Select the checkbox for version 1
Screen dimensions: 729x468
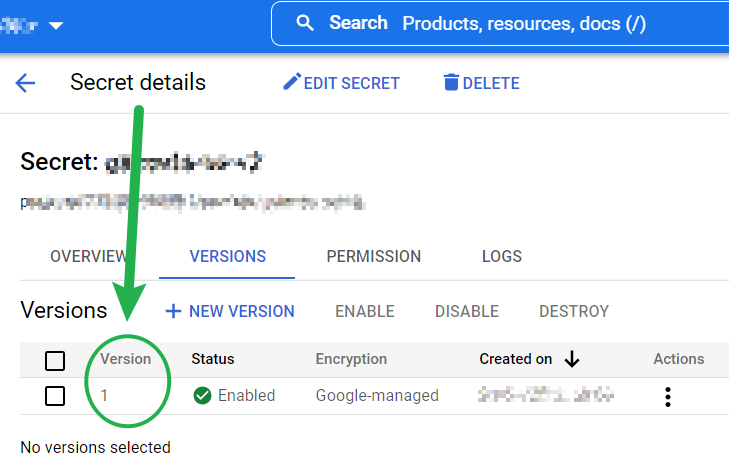[x=55, y=396]
